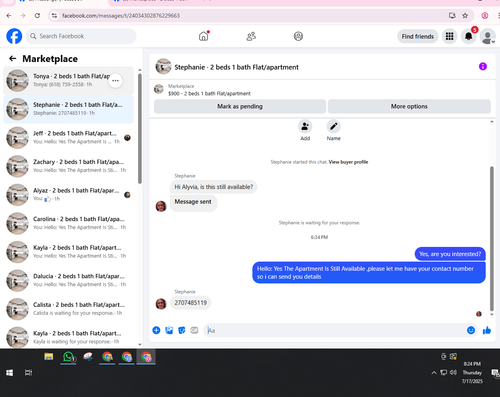Viewport: 500px width, 397px height.
Task: Send a thumbs-up like
Action: tap(487, 330)
